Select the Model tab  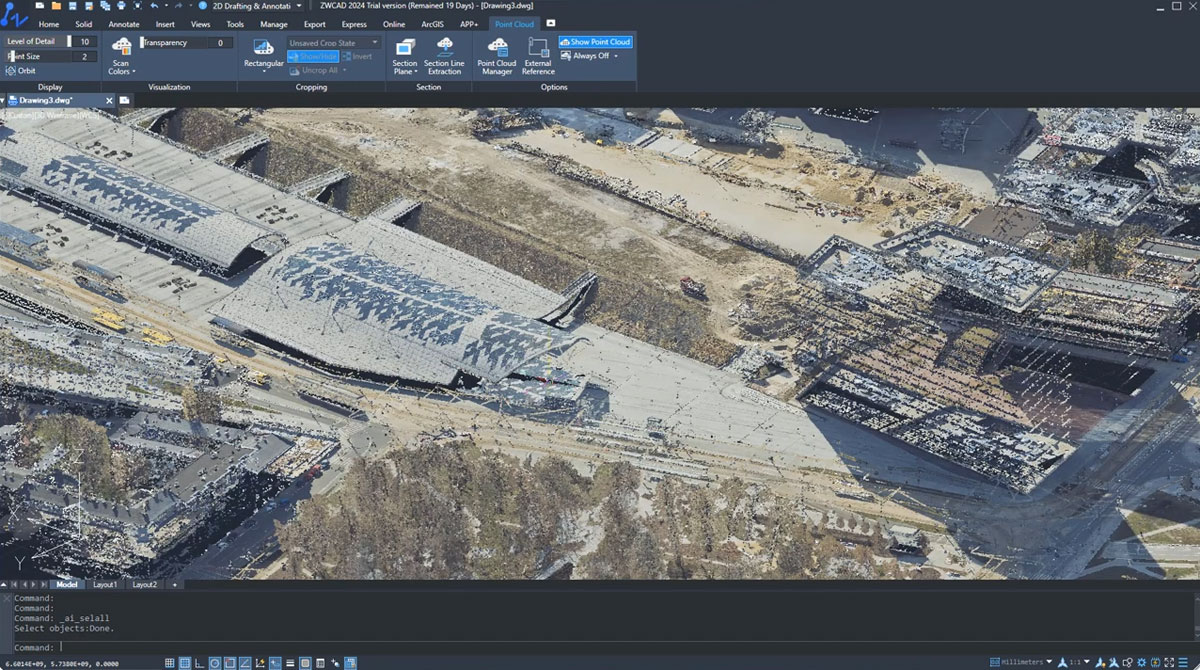click(66, 585)
